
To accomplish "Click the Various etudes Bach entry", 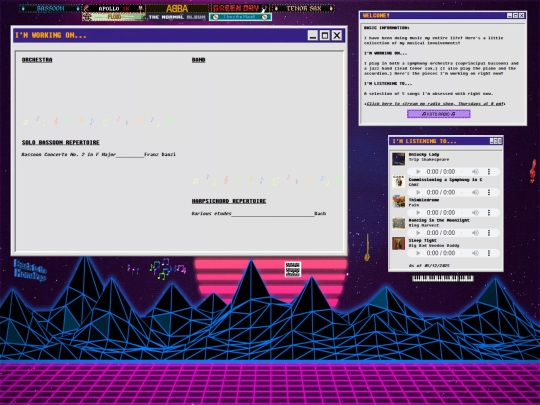I will tap(259, 214).
